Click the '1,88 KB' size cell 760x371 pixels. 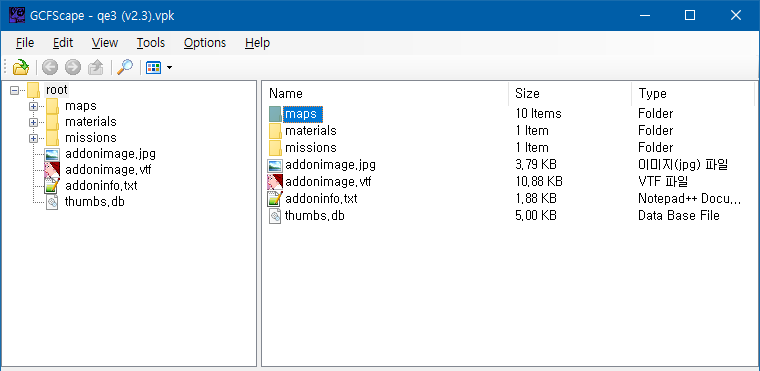click(536, 198)
